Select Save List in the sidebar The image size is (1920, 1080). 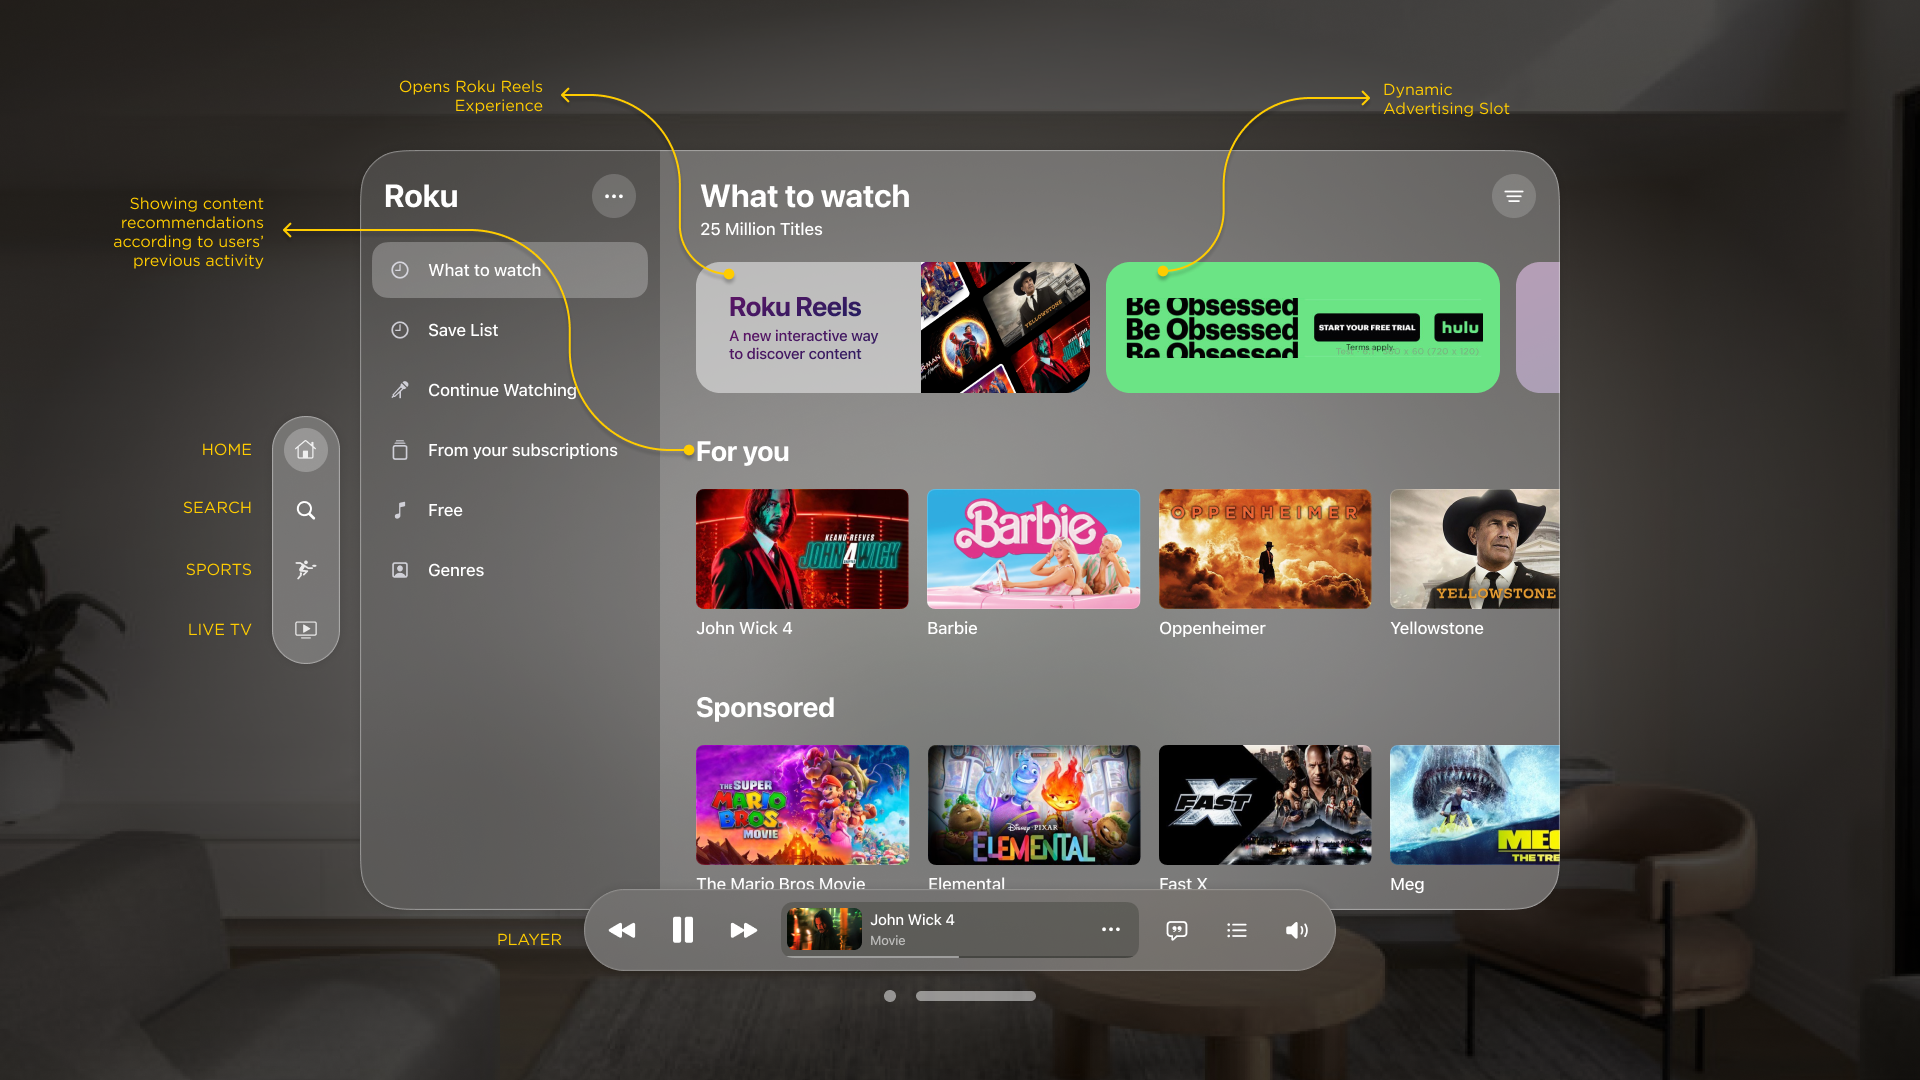(x=463, y=330)
